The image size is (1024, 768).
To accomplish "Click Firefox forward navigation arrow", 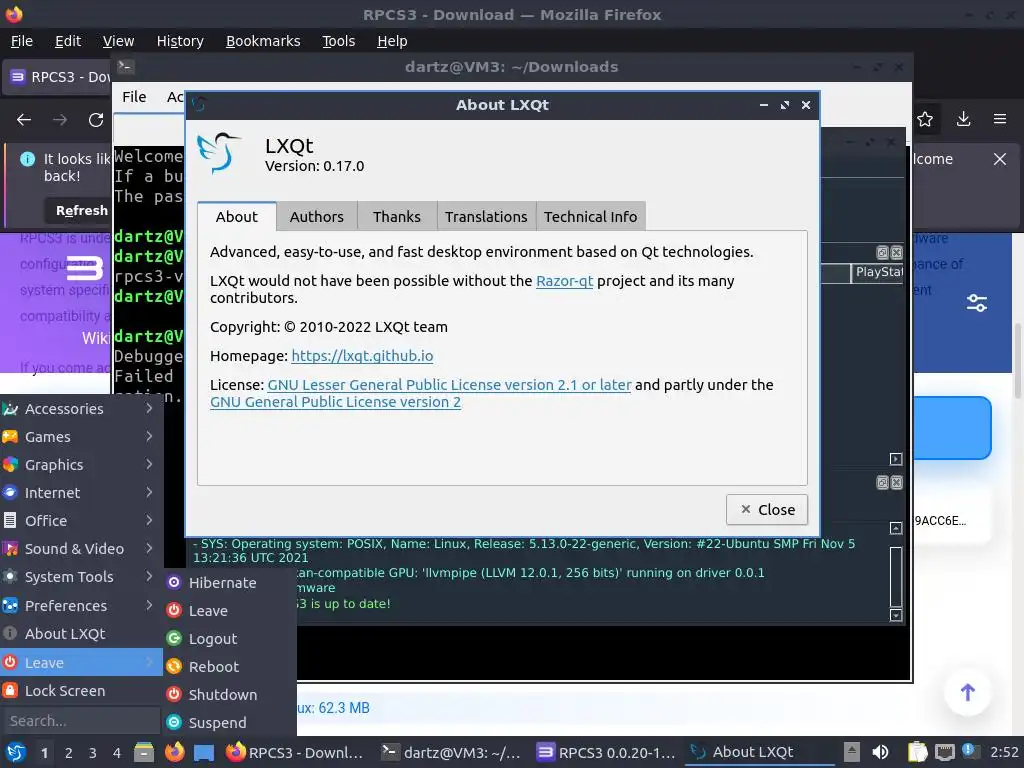I will click(x=60, y=120).
